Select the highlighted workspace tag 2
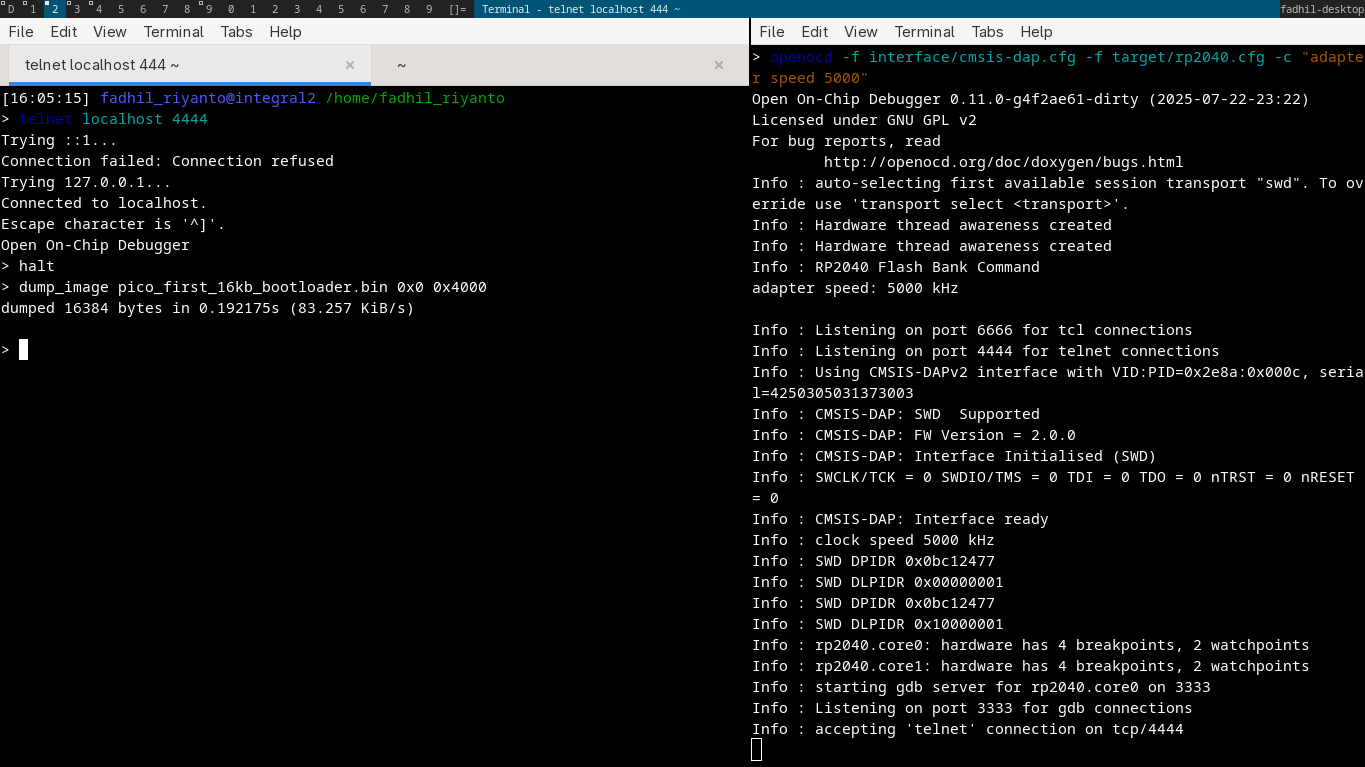 (55, 9)
